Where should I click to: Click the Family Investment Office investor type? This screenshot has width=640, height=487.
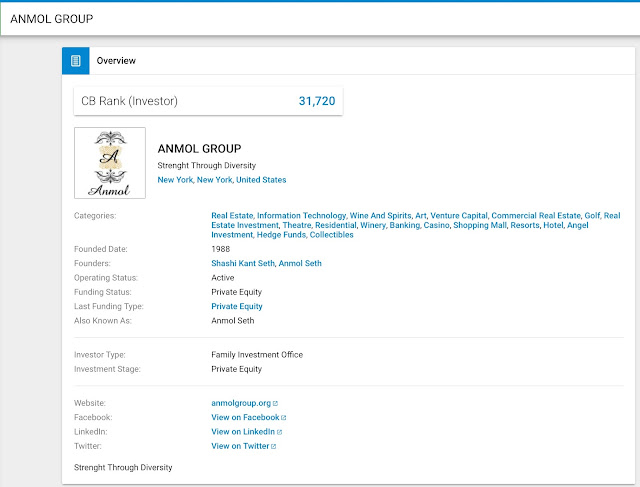click(x=257, y=355)
